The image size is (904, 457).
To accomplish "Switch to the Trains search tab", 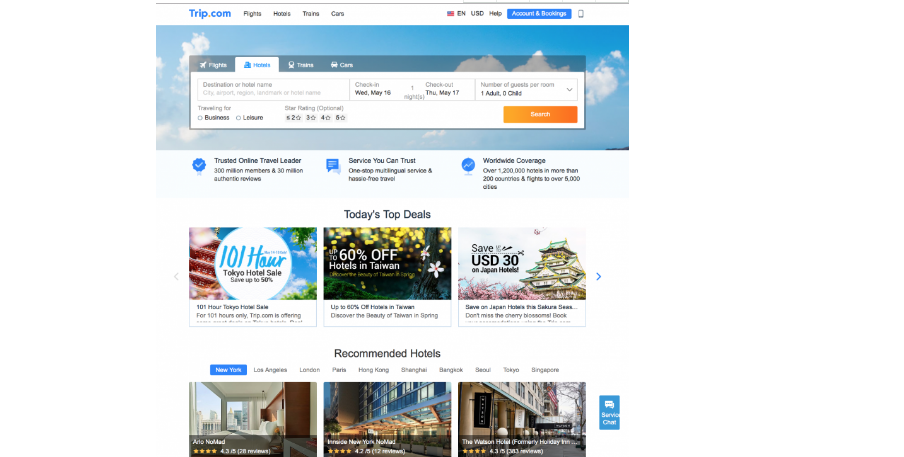I will [x=301, y=65].
